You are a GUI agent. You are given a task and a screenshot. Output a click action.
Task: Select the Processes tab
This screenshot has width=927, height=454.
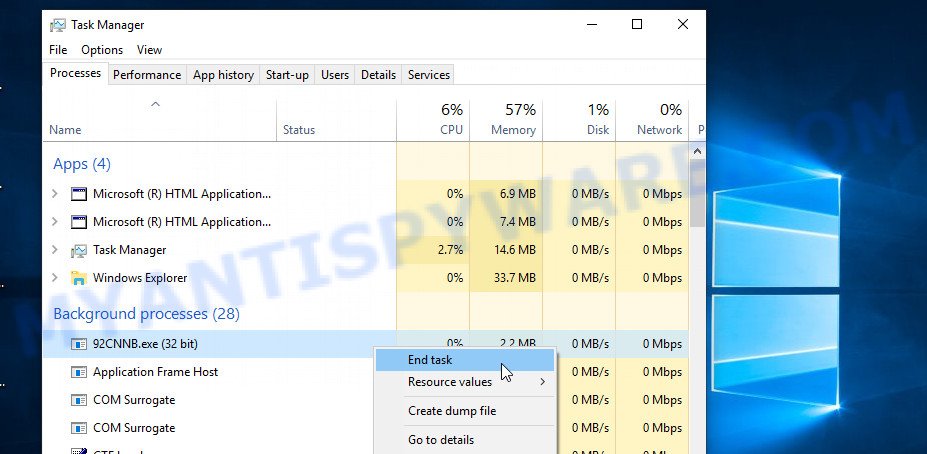click(x=76, y=73)
